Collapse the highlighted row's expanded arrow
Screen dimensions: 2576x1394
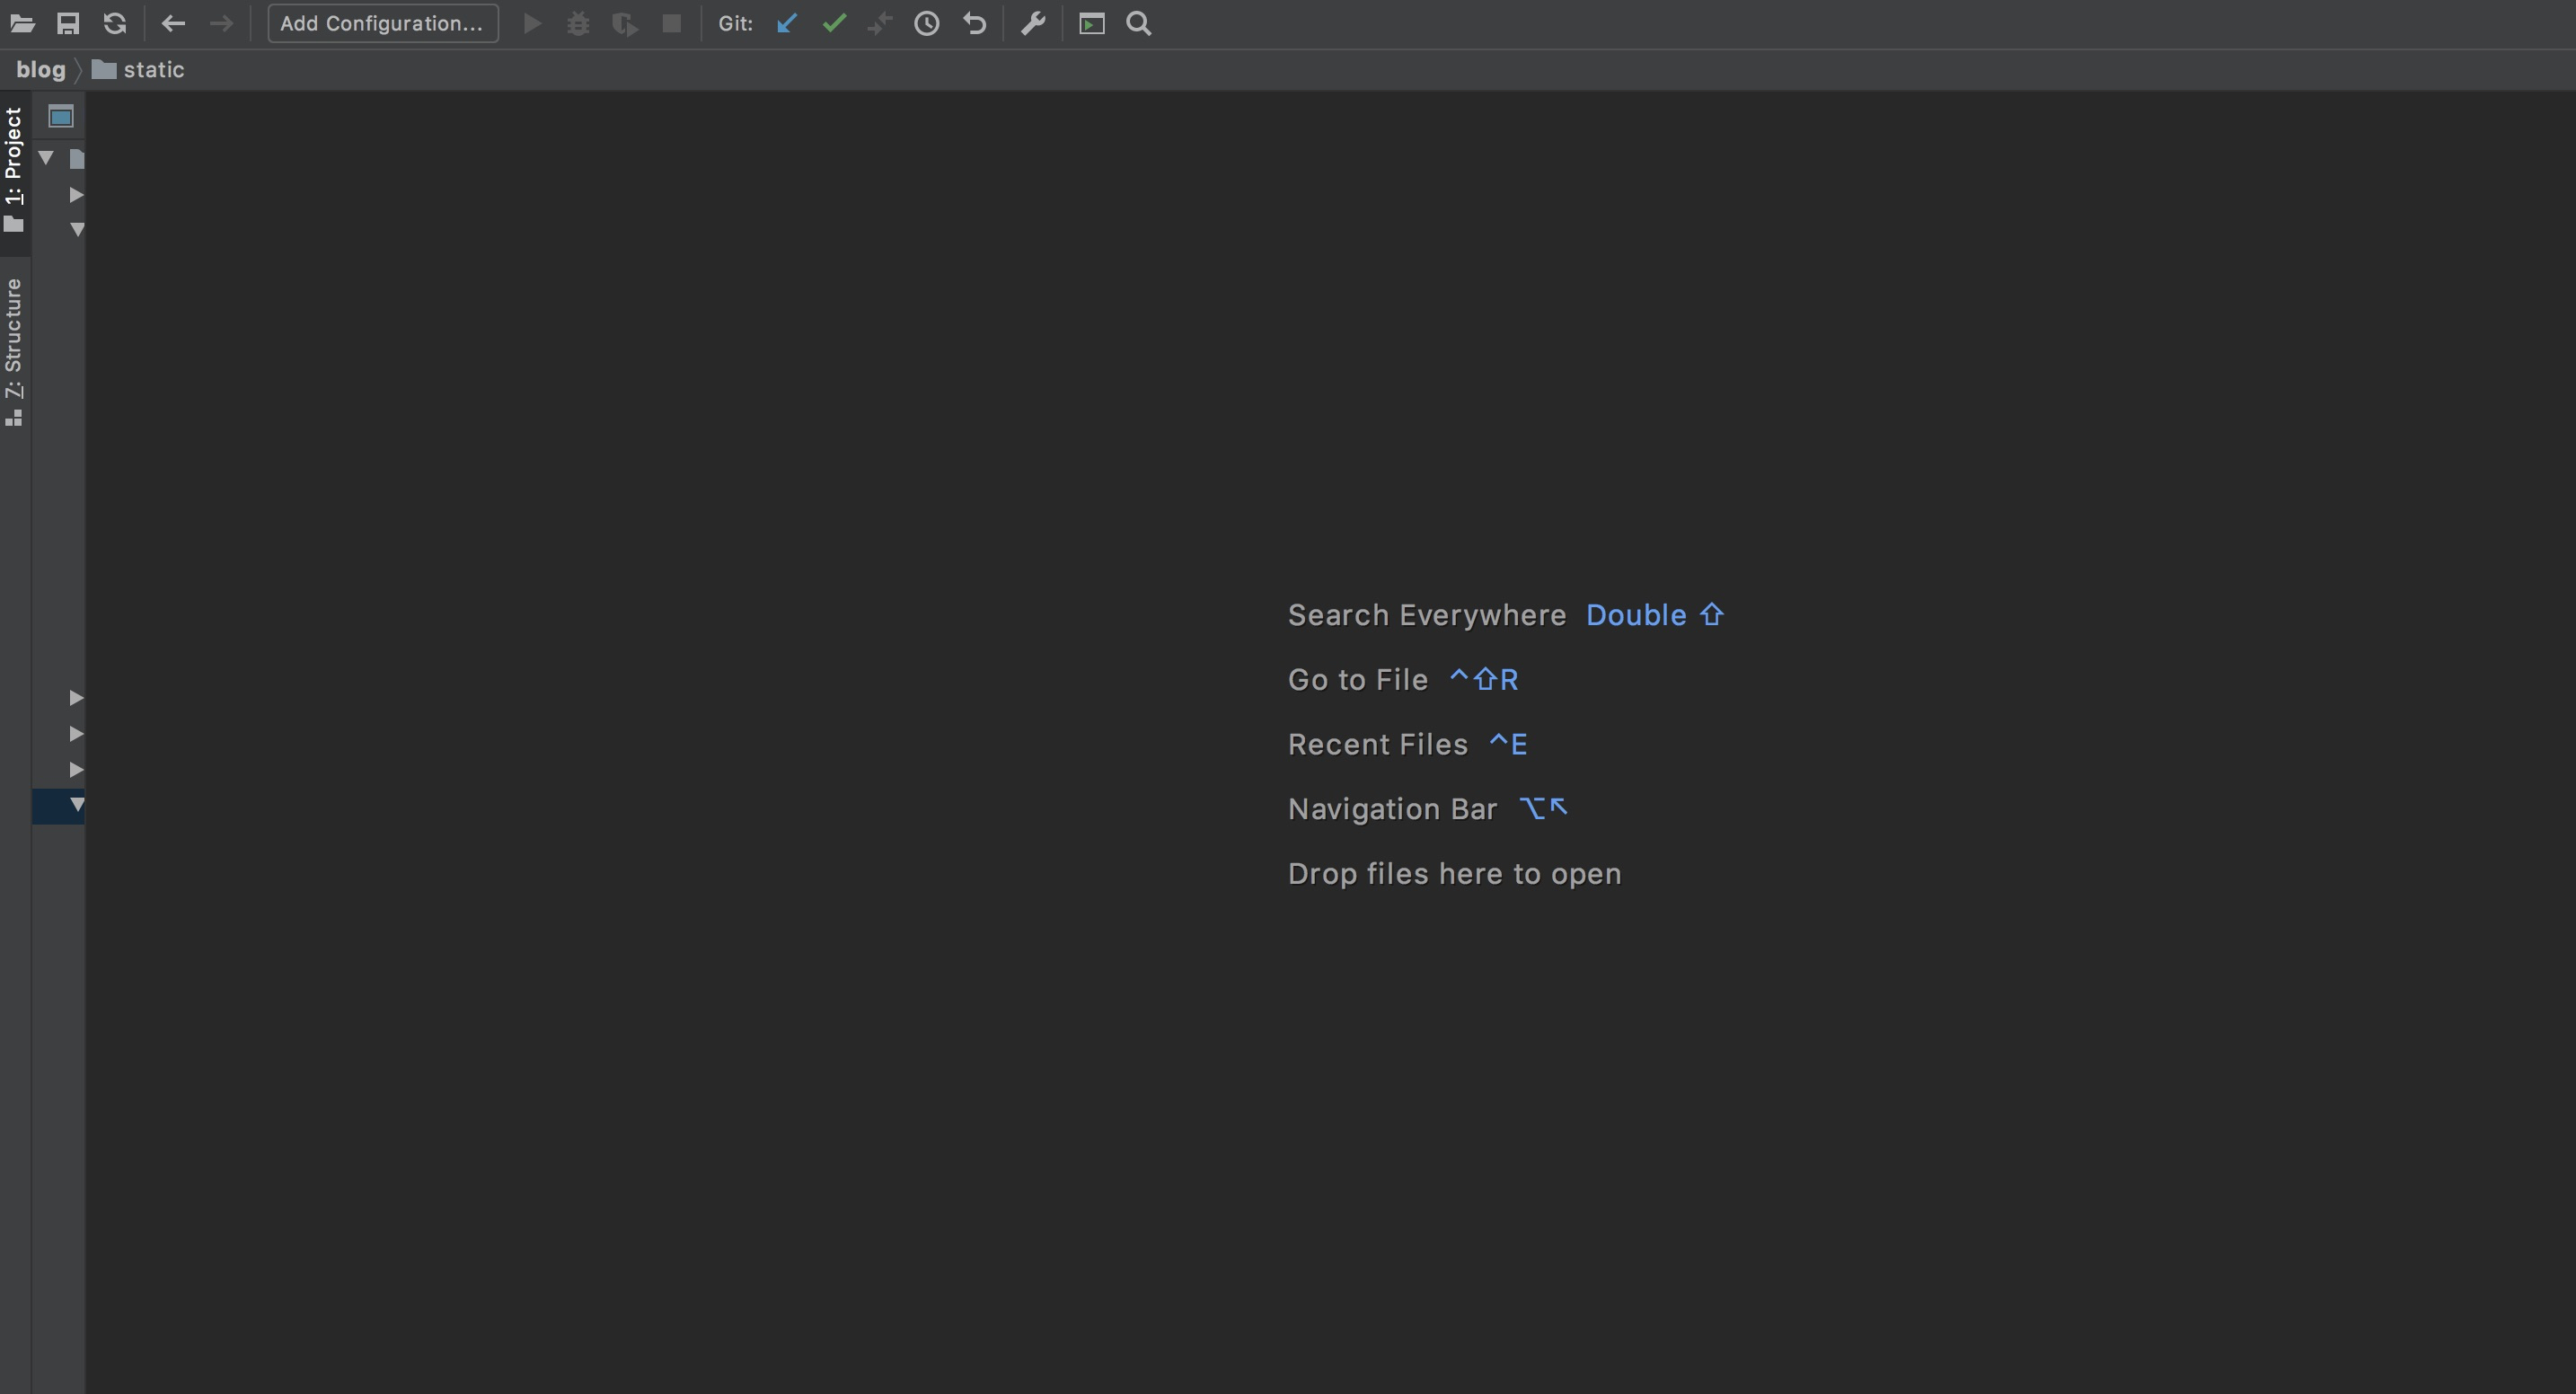76,805
